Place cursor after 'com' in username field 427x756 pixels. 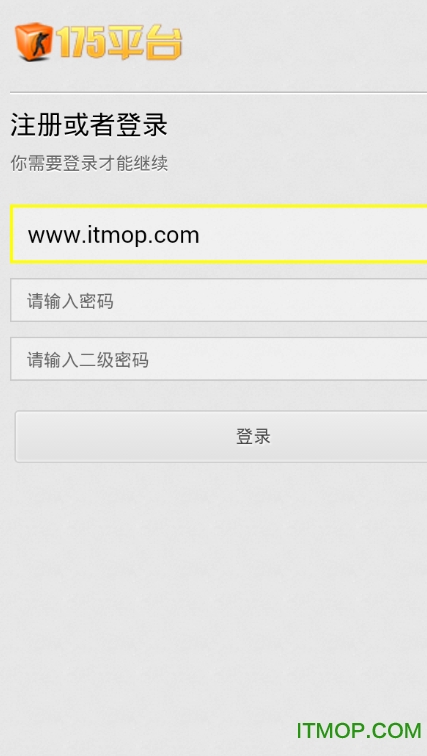click(x=200, y=235)
